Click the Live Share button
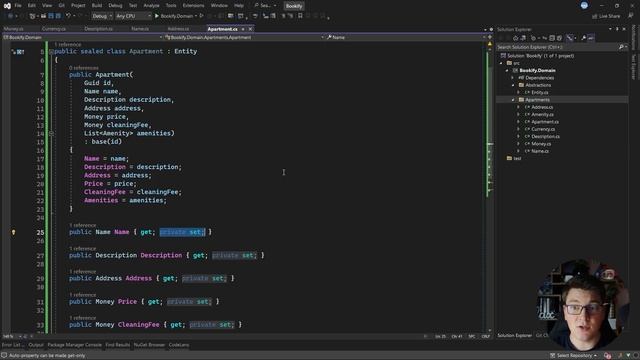This screenshot has height=360, width=640. (606, 16)
